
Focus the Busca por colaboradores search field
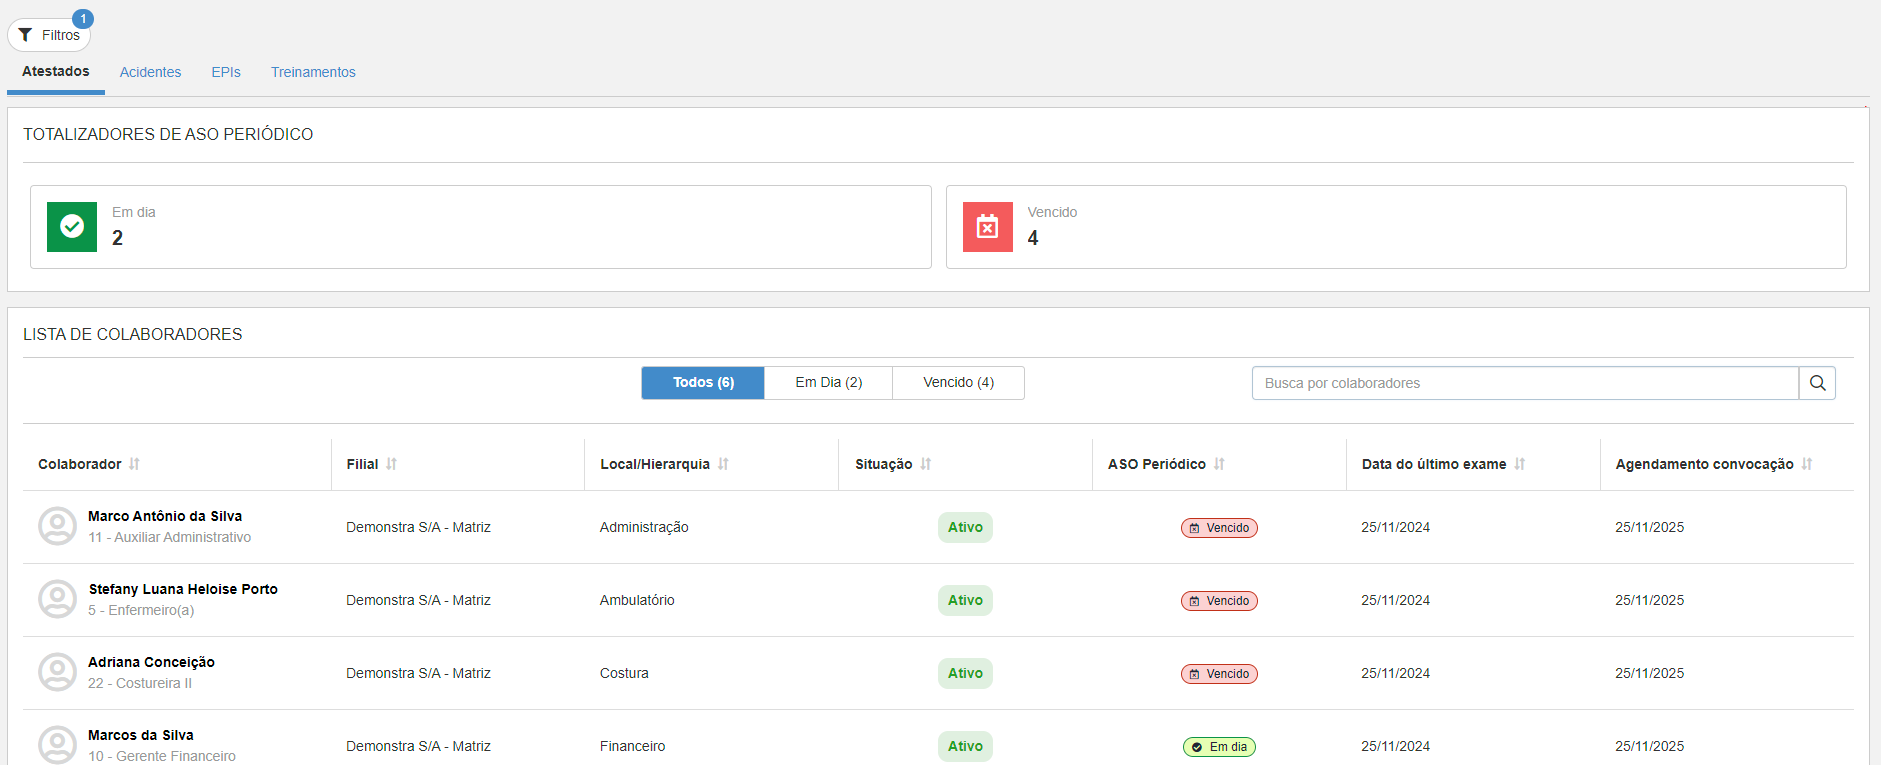click(x=1525, y=383)
